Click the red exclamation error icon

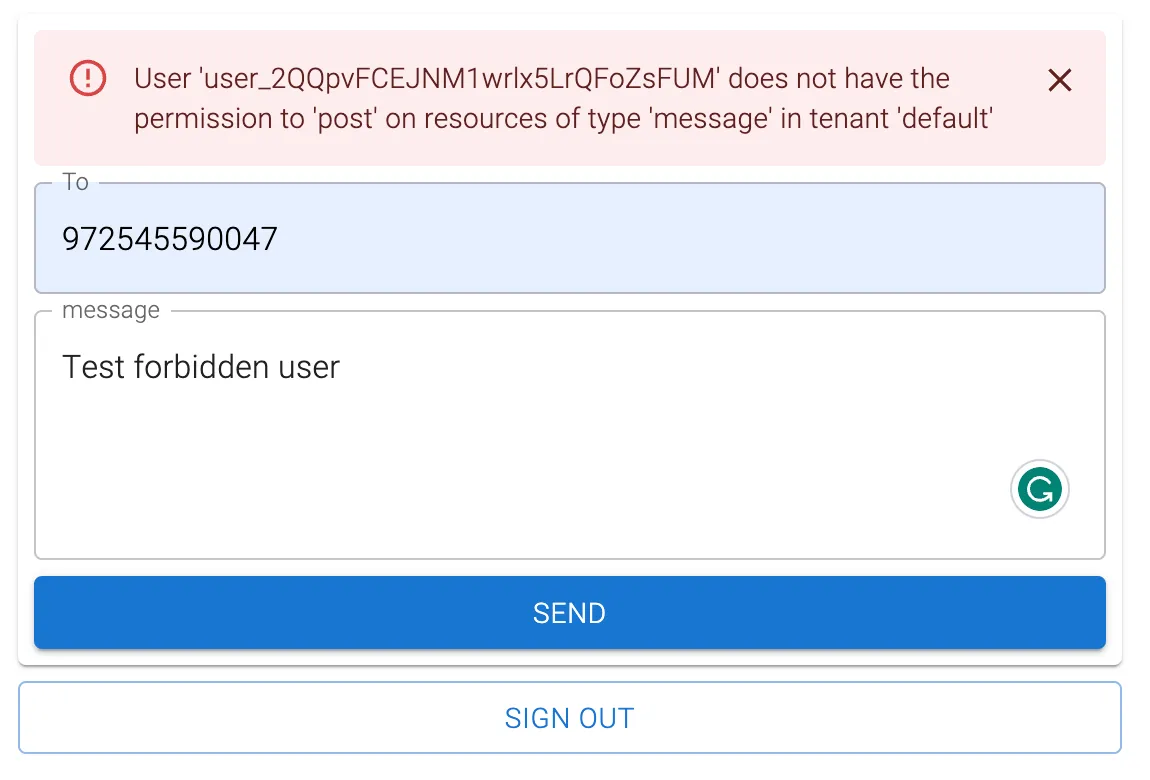pyautogui.click(x=86, y=79)
